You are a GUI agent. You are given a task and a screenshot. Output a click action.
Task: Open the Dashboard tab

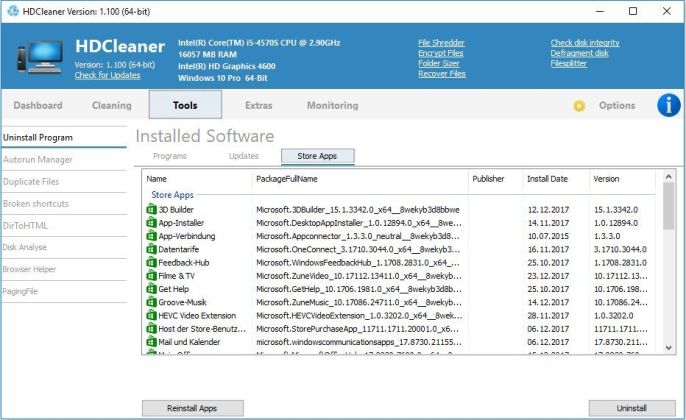point(38,105)
